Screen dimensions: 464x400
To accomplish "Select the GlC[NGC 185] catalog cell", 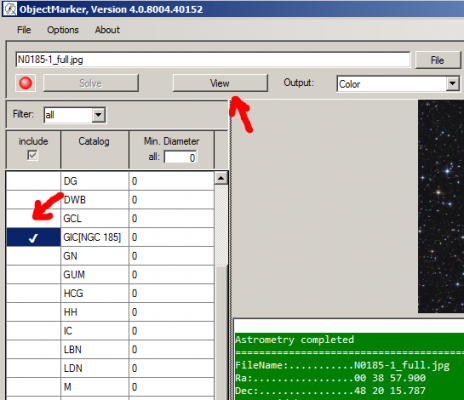I will pos(95,237).
